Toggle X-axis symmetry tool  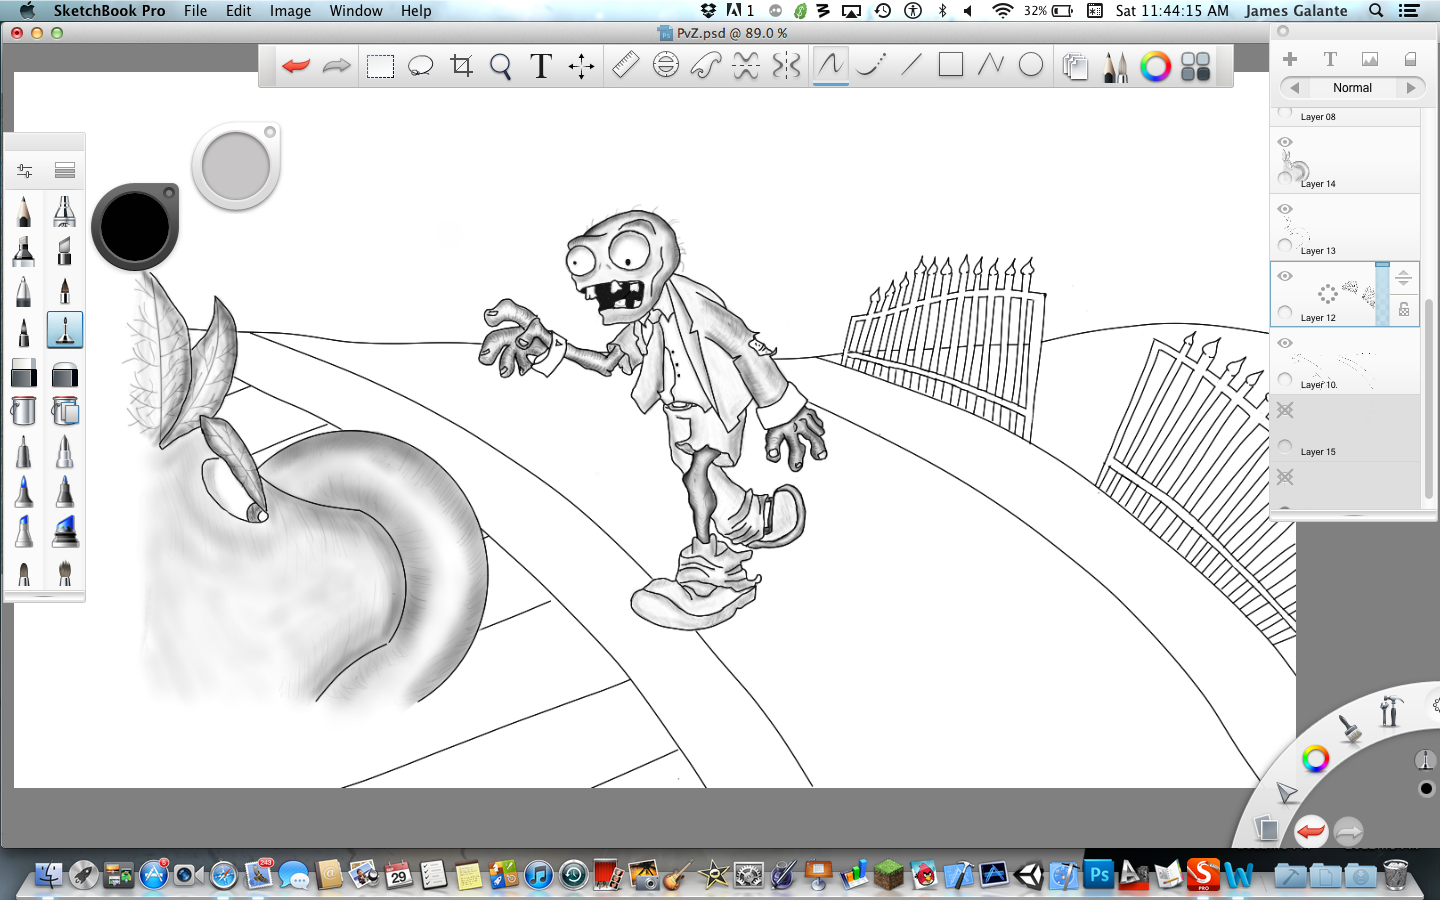[x=746, y=66]
